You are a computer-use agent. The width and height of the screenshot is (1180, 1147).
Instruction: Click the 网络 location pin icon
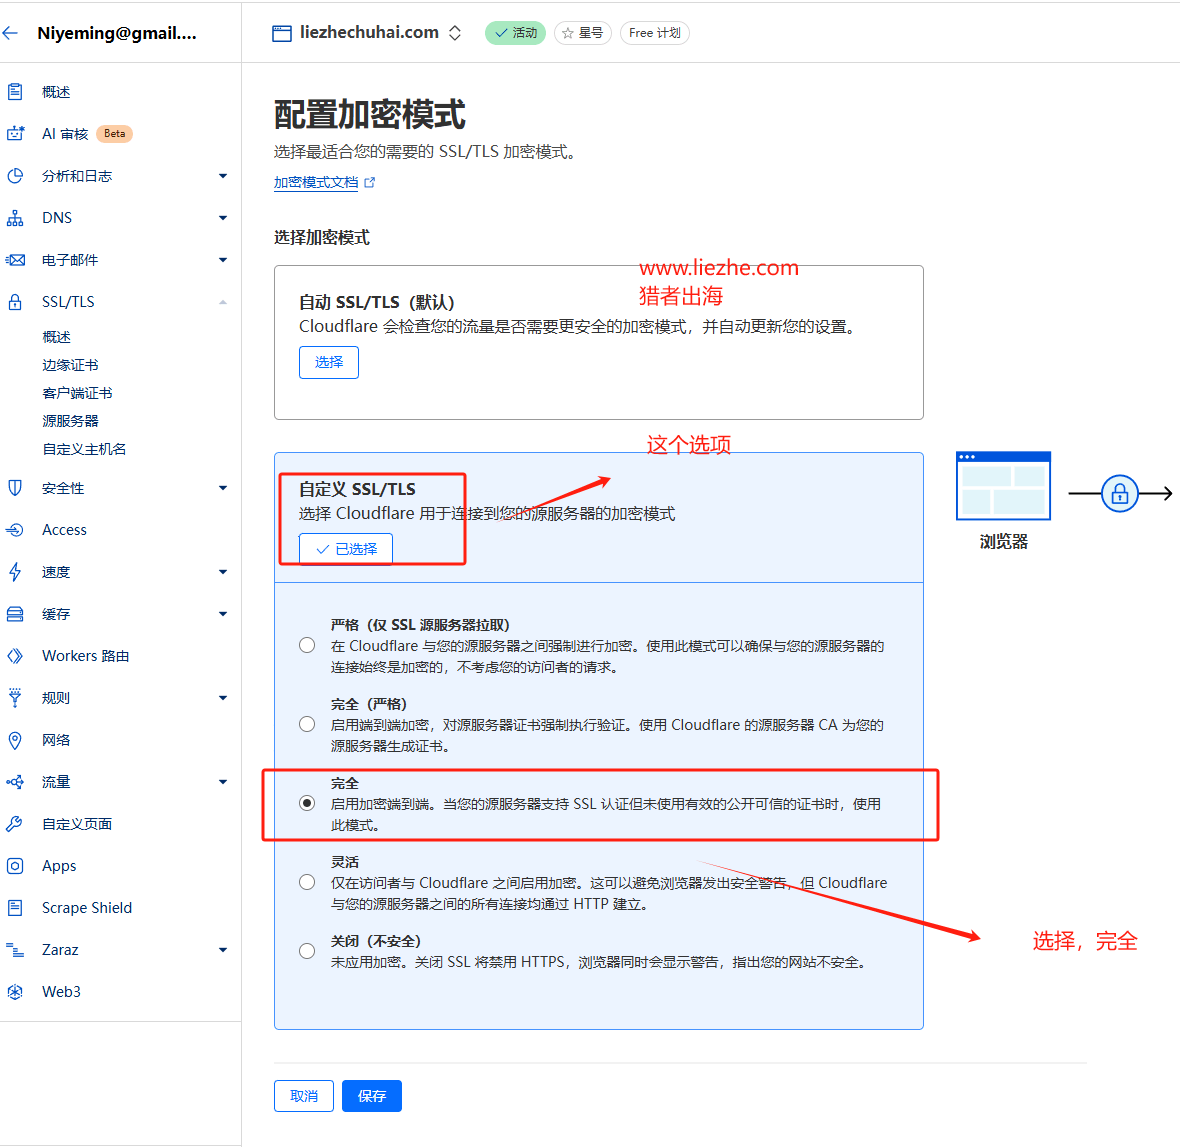pyautogui.click(x=15, y=740)
